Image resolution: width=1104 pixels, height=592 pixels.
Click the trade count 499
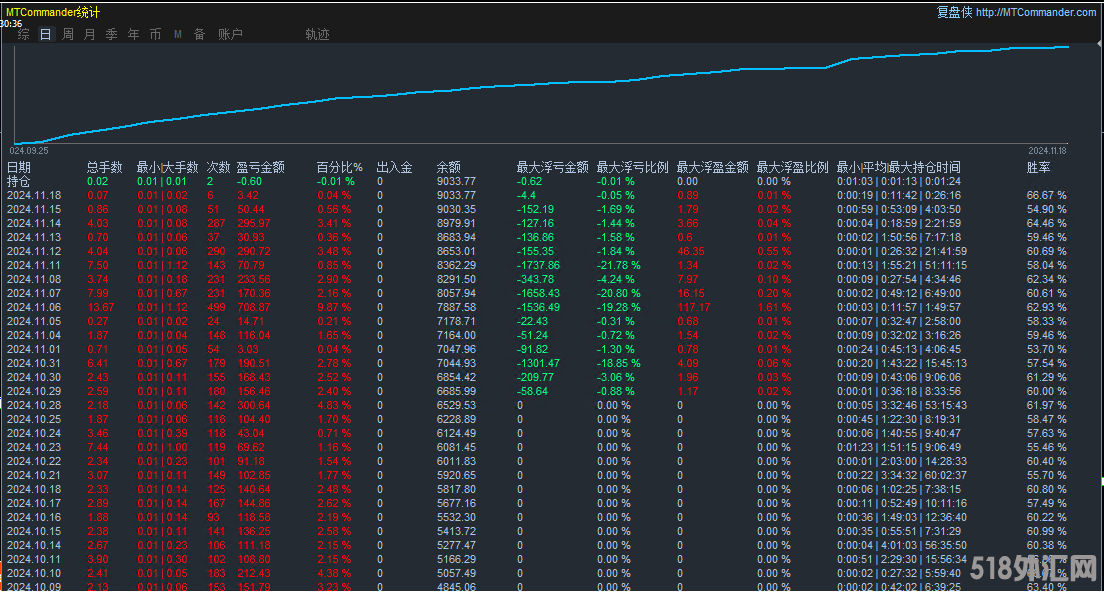[217, 307]
